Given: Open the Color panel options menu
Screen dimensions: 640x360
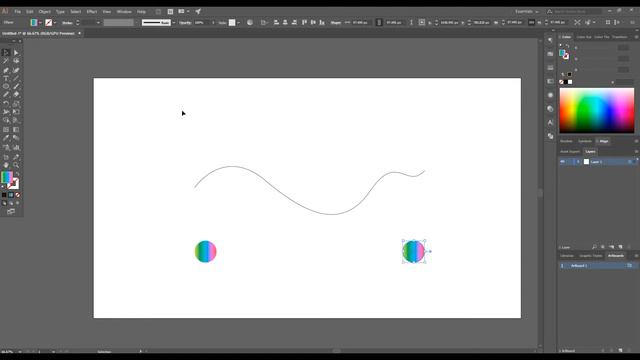Looking at the screenshot, I should (x=636, y=37).
